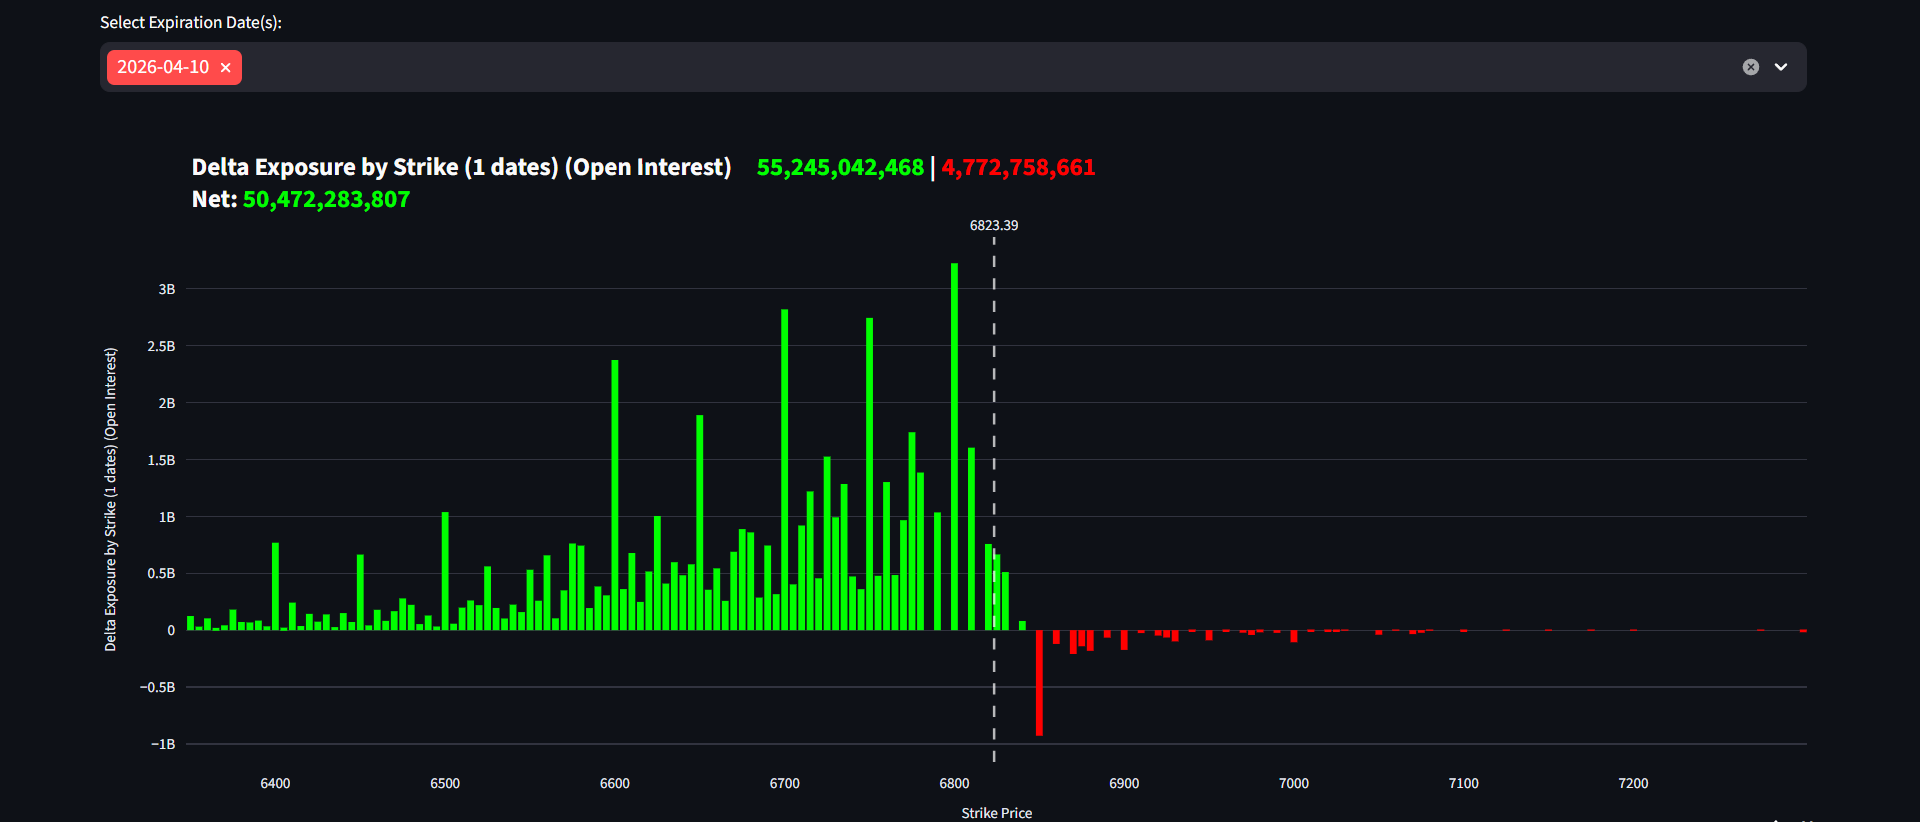Select the green bar at strike 6600
This screenshot has height=822, width=1920.
[x=615, y=495]
